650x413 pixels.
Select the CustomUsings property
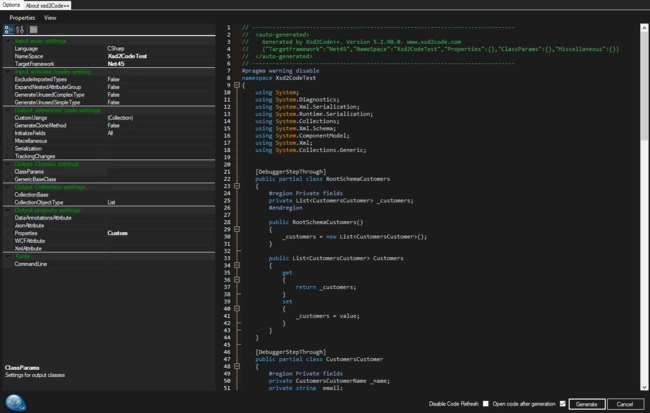coord(31,118)
